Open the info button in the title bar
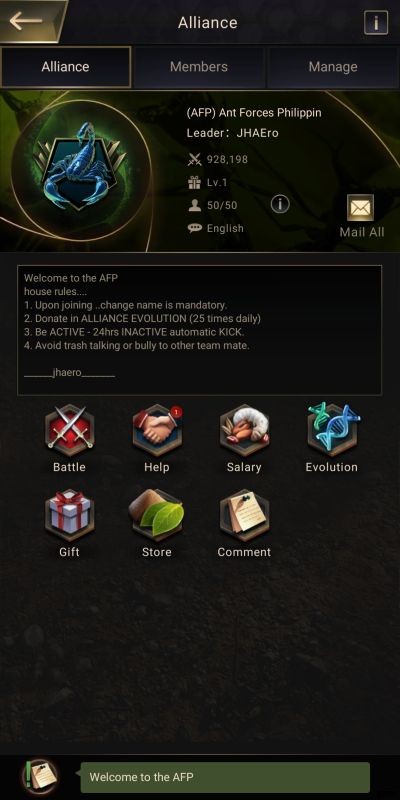 point(376,23)
